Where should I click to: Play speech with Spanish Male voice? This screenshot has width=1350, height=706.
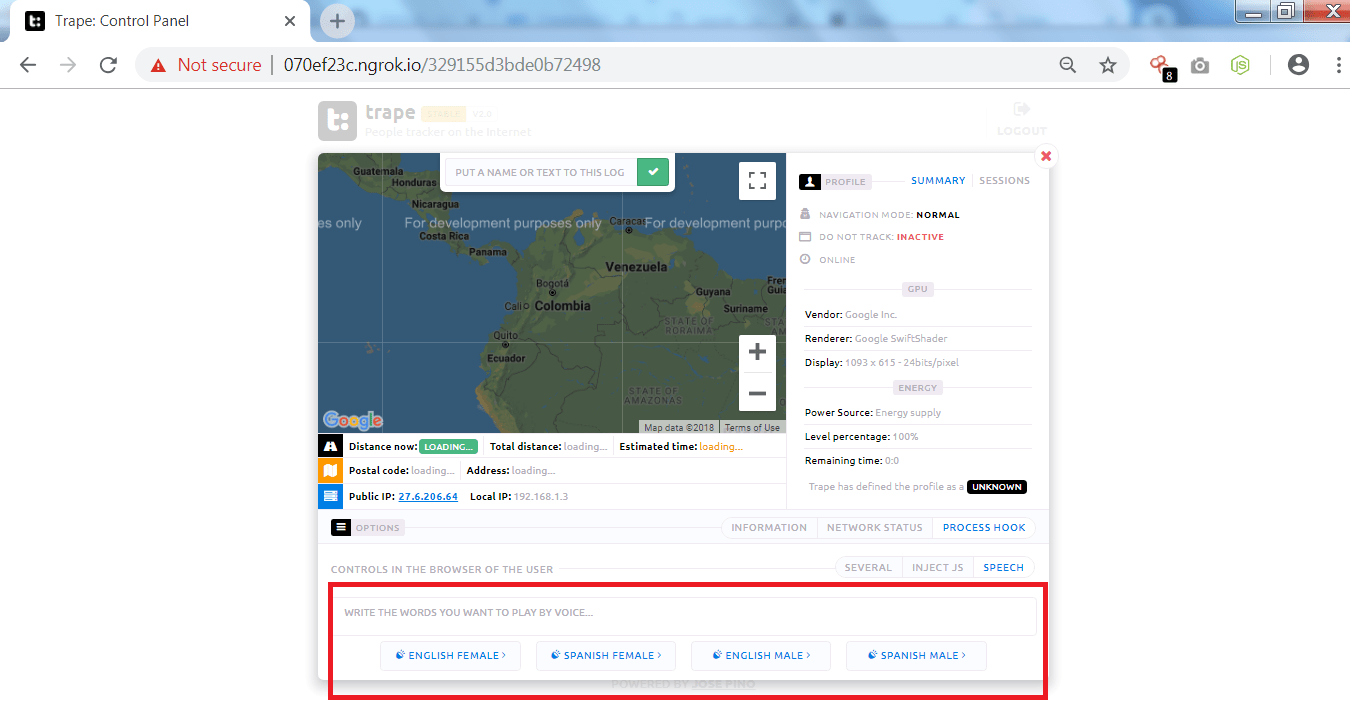(x=916, y=656)
